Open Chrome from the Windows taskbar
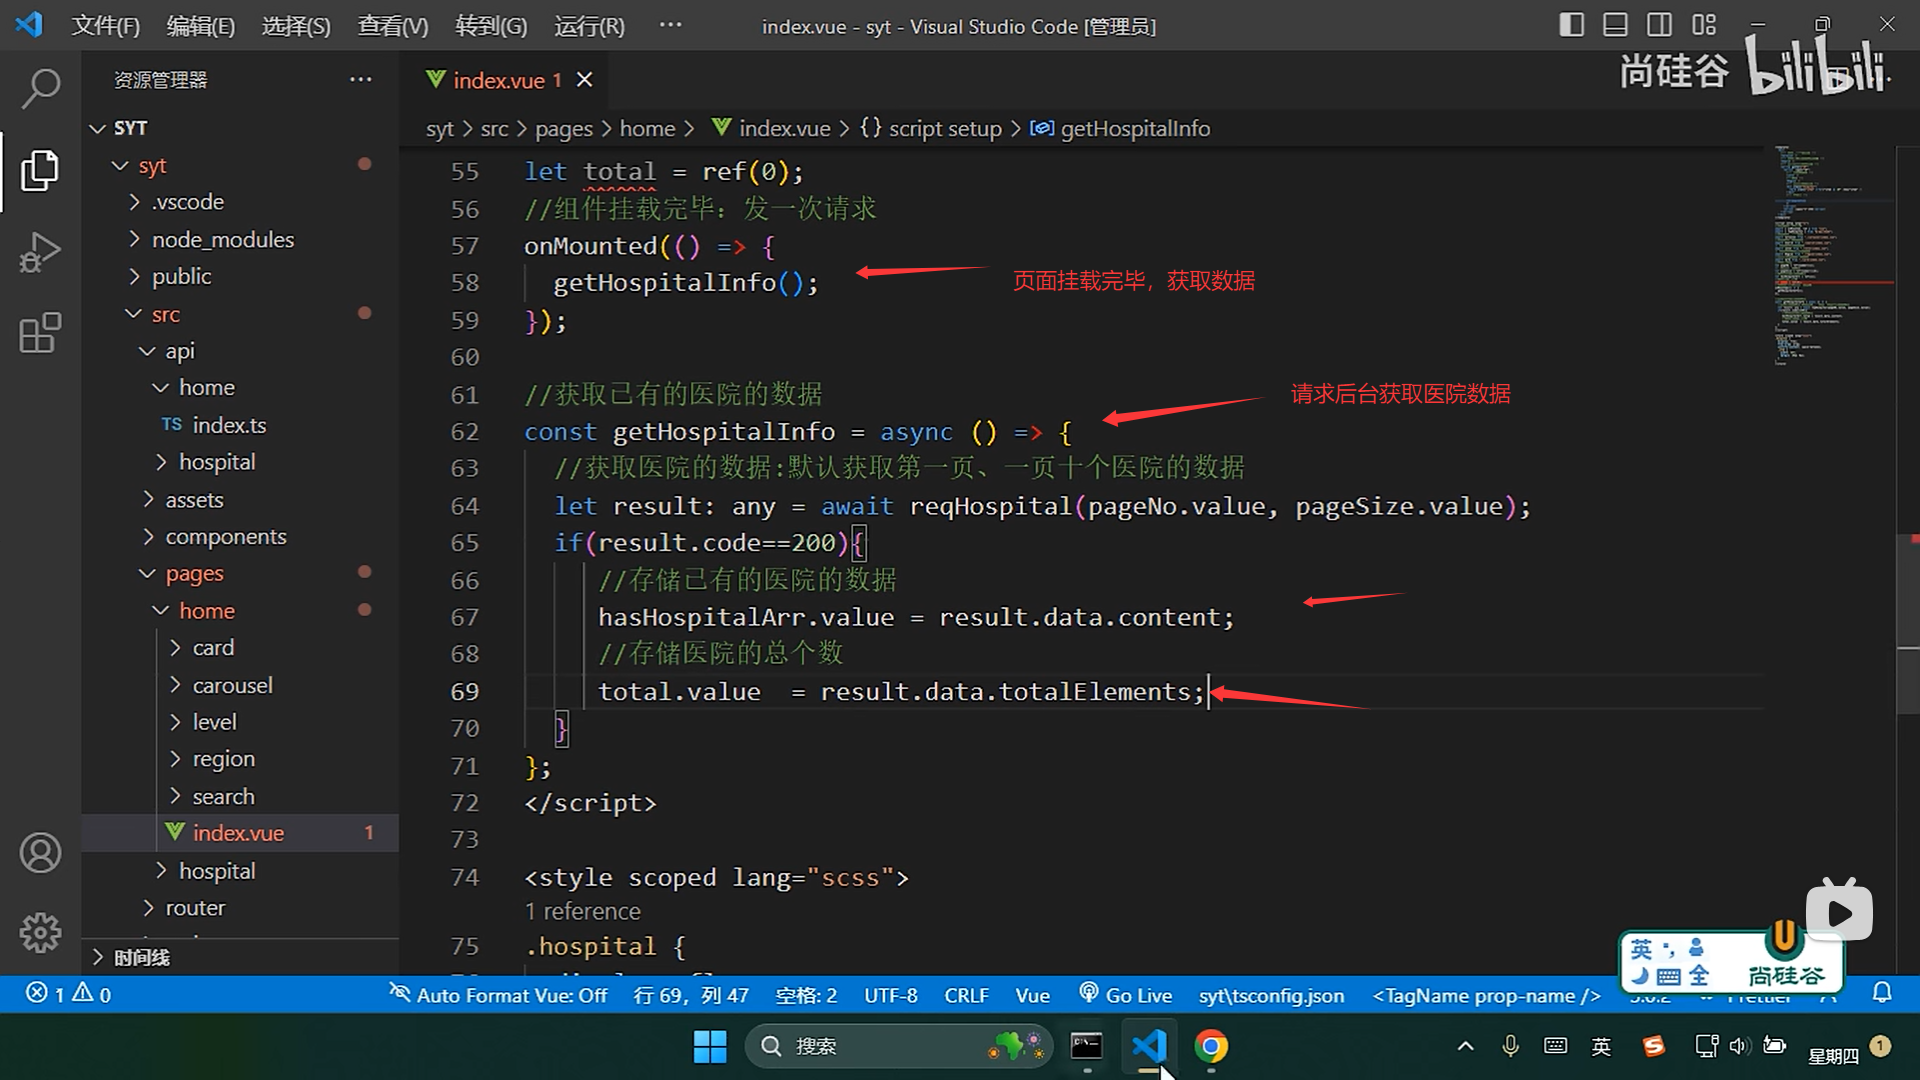 click(x=1211, y=1046)
